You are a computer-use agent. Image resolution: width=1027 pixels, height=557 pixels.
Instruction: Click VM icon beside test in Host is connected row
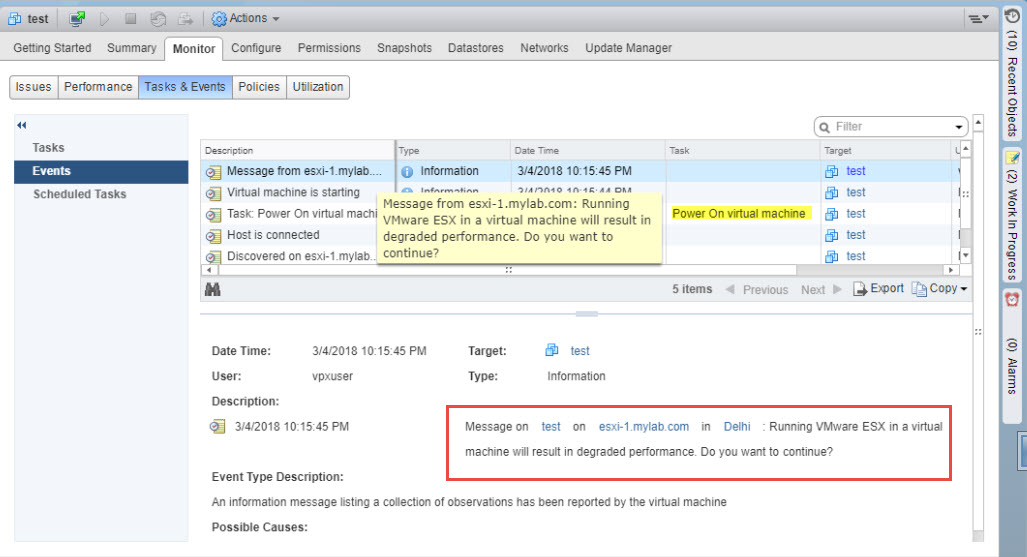(832, 235)
